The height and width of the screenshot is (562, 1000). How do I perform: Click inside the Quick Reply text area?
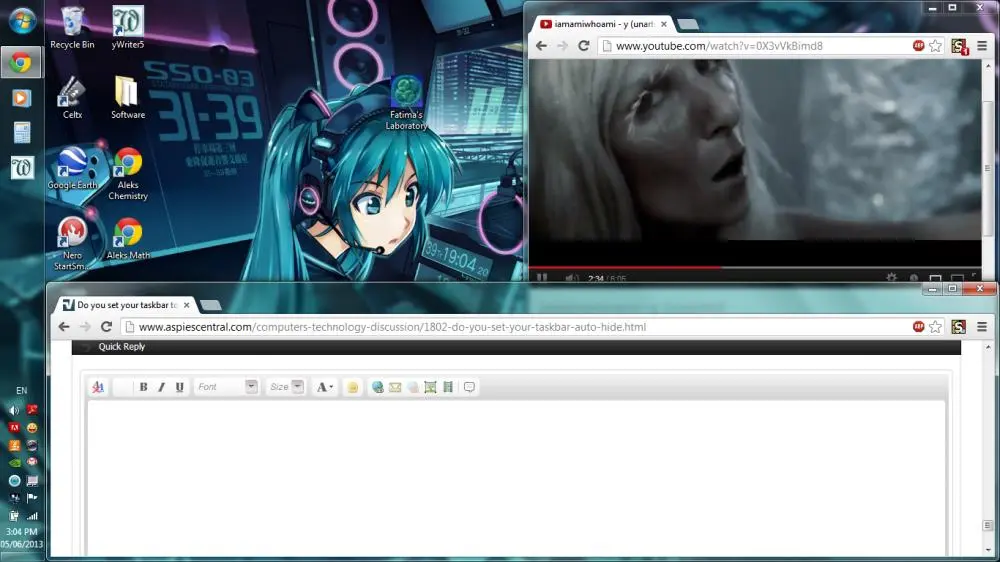point(516,478)
